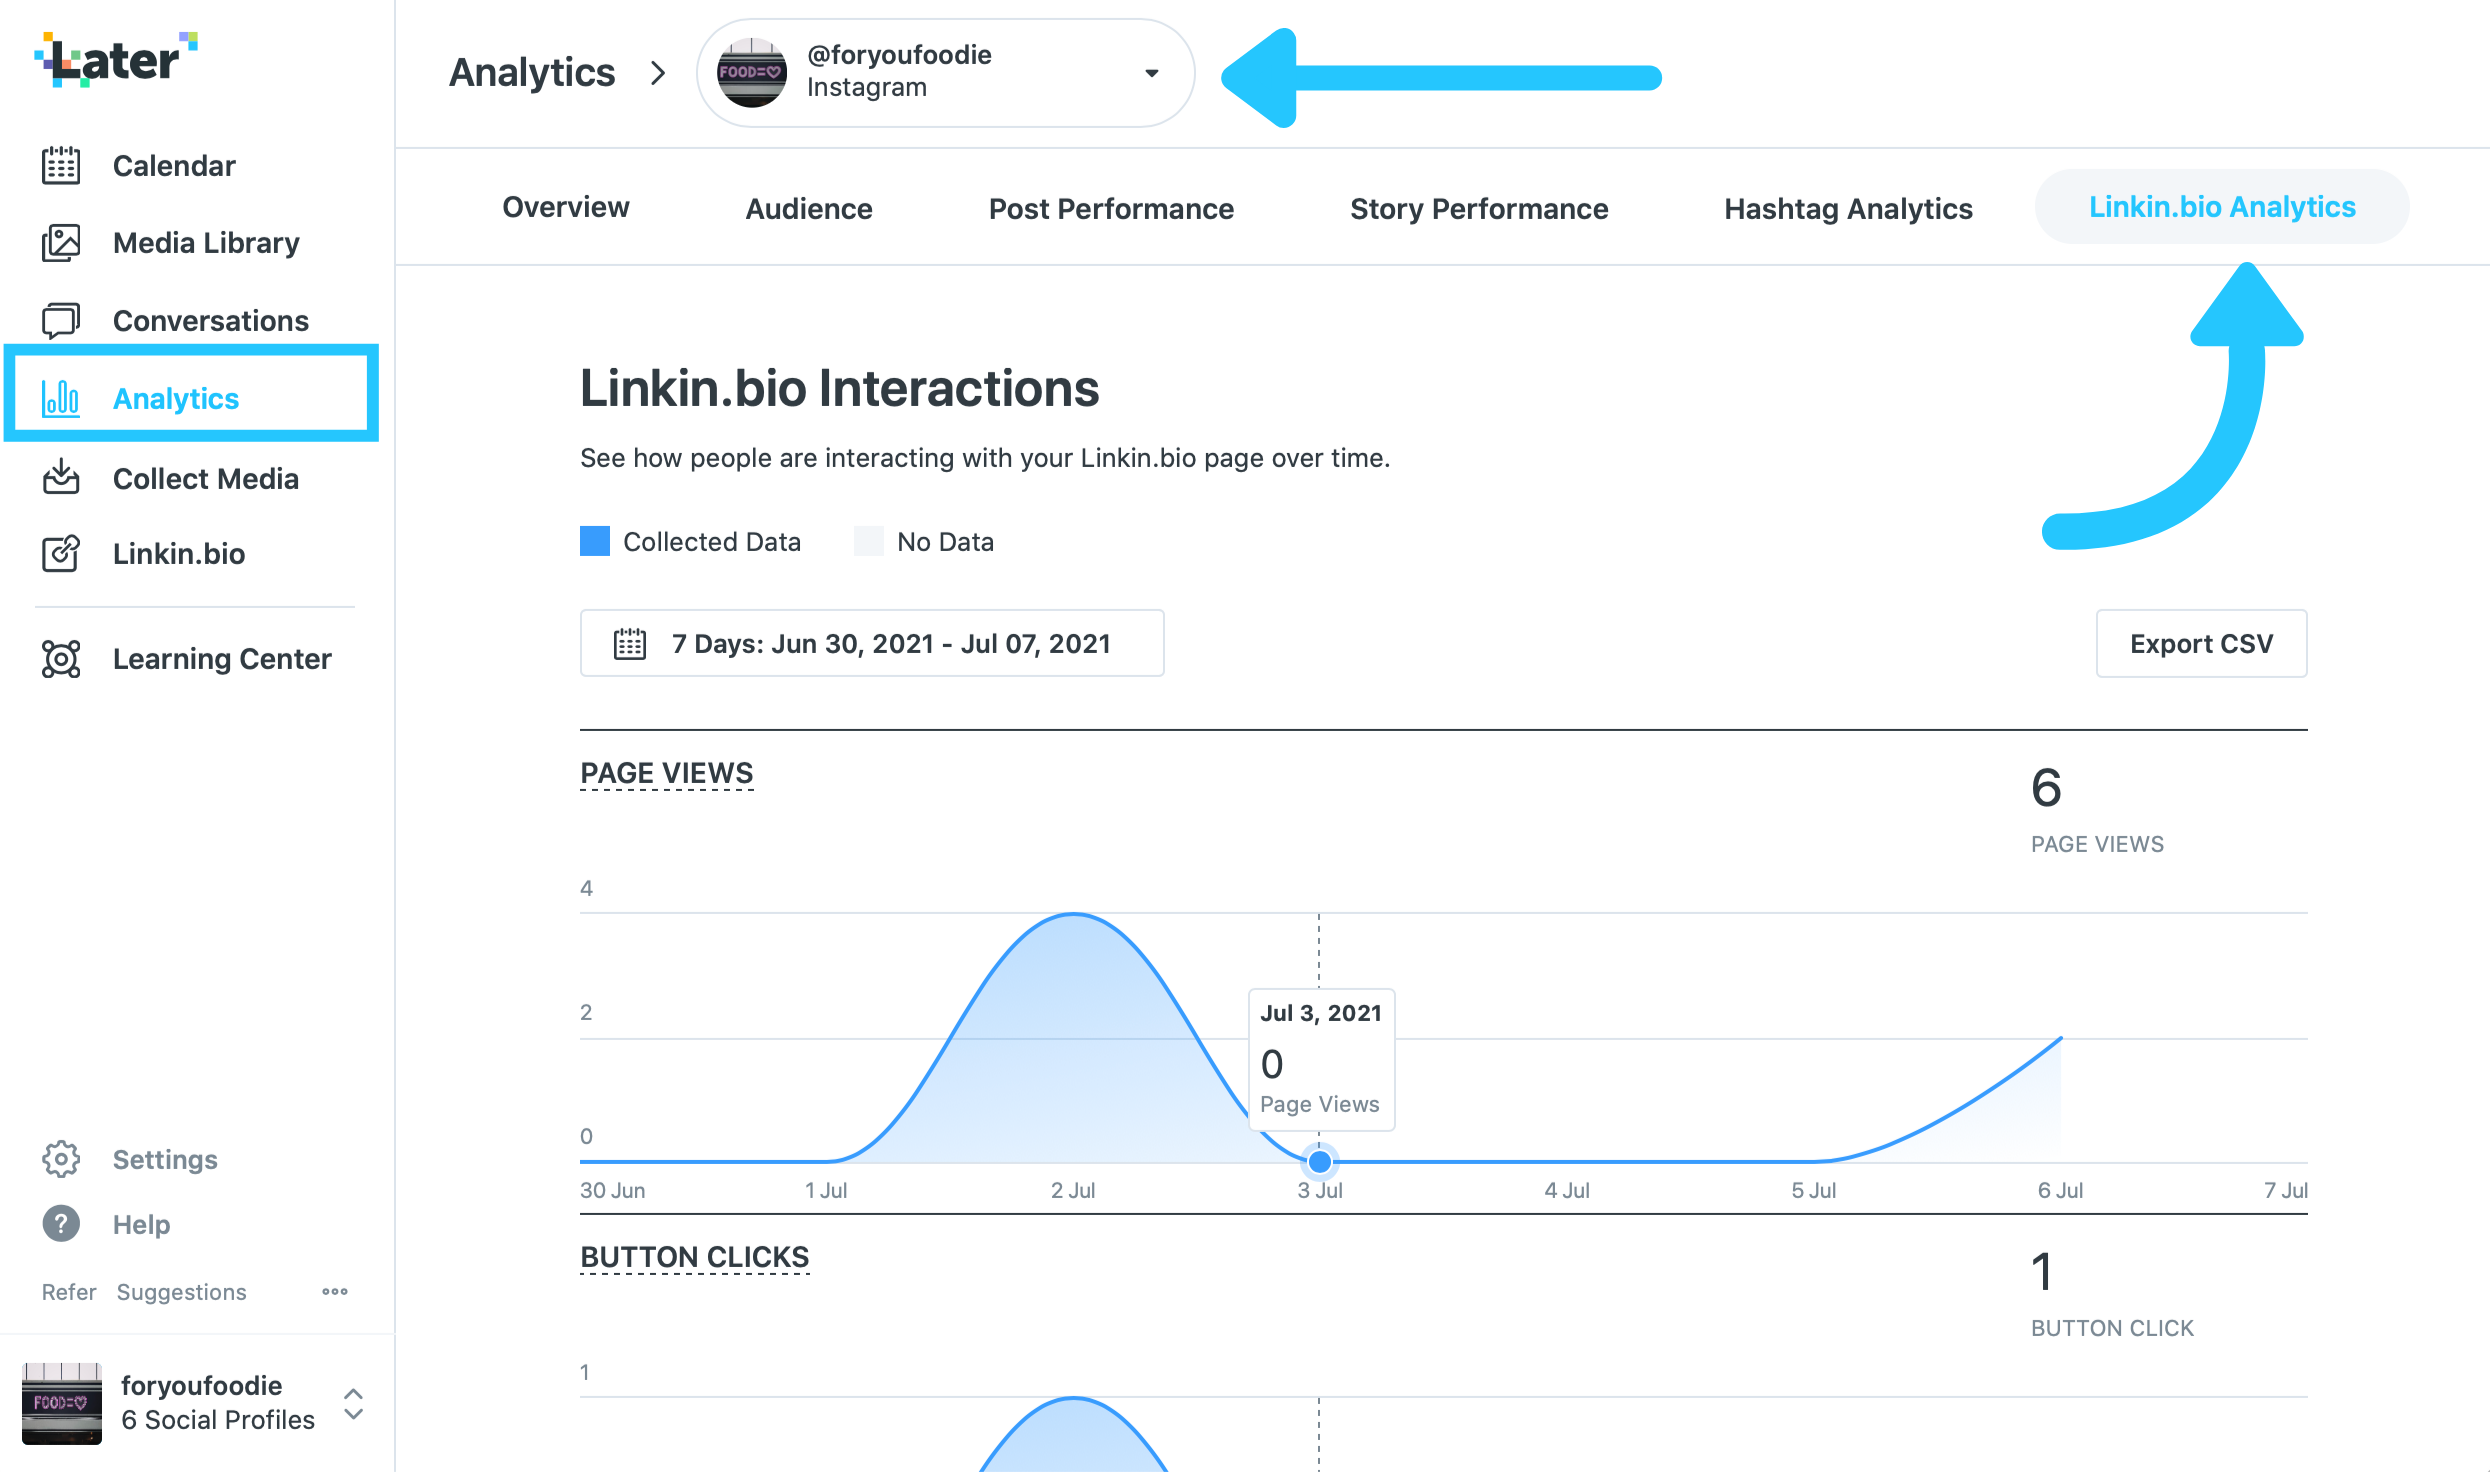Switch to the Story Performance tab
The image size is (2490, 1472).
(1479, 208)
